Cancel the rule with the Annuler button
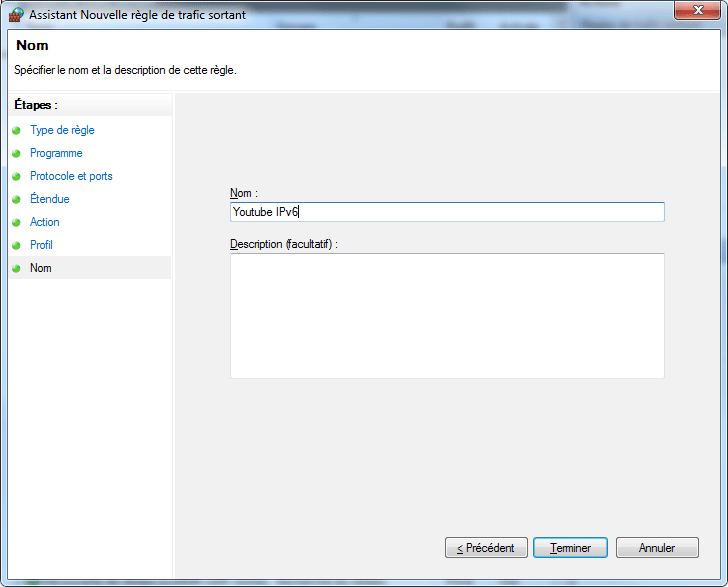The image size is (728, 587). coord(656,548)
